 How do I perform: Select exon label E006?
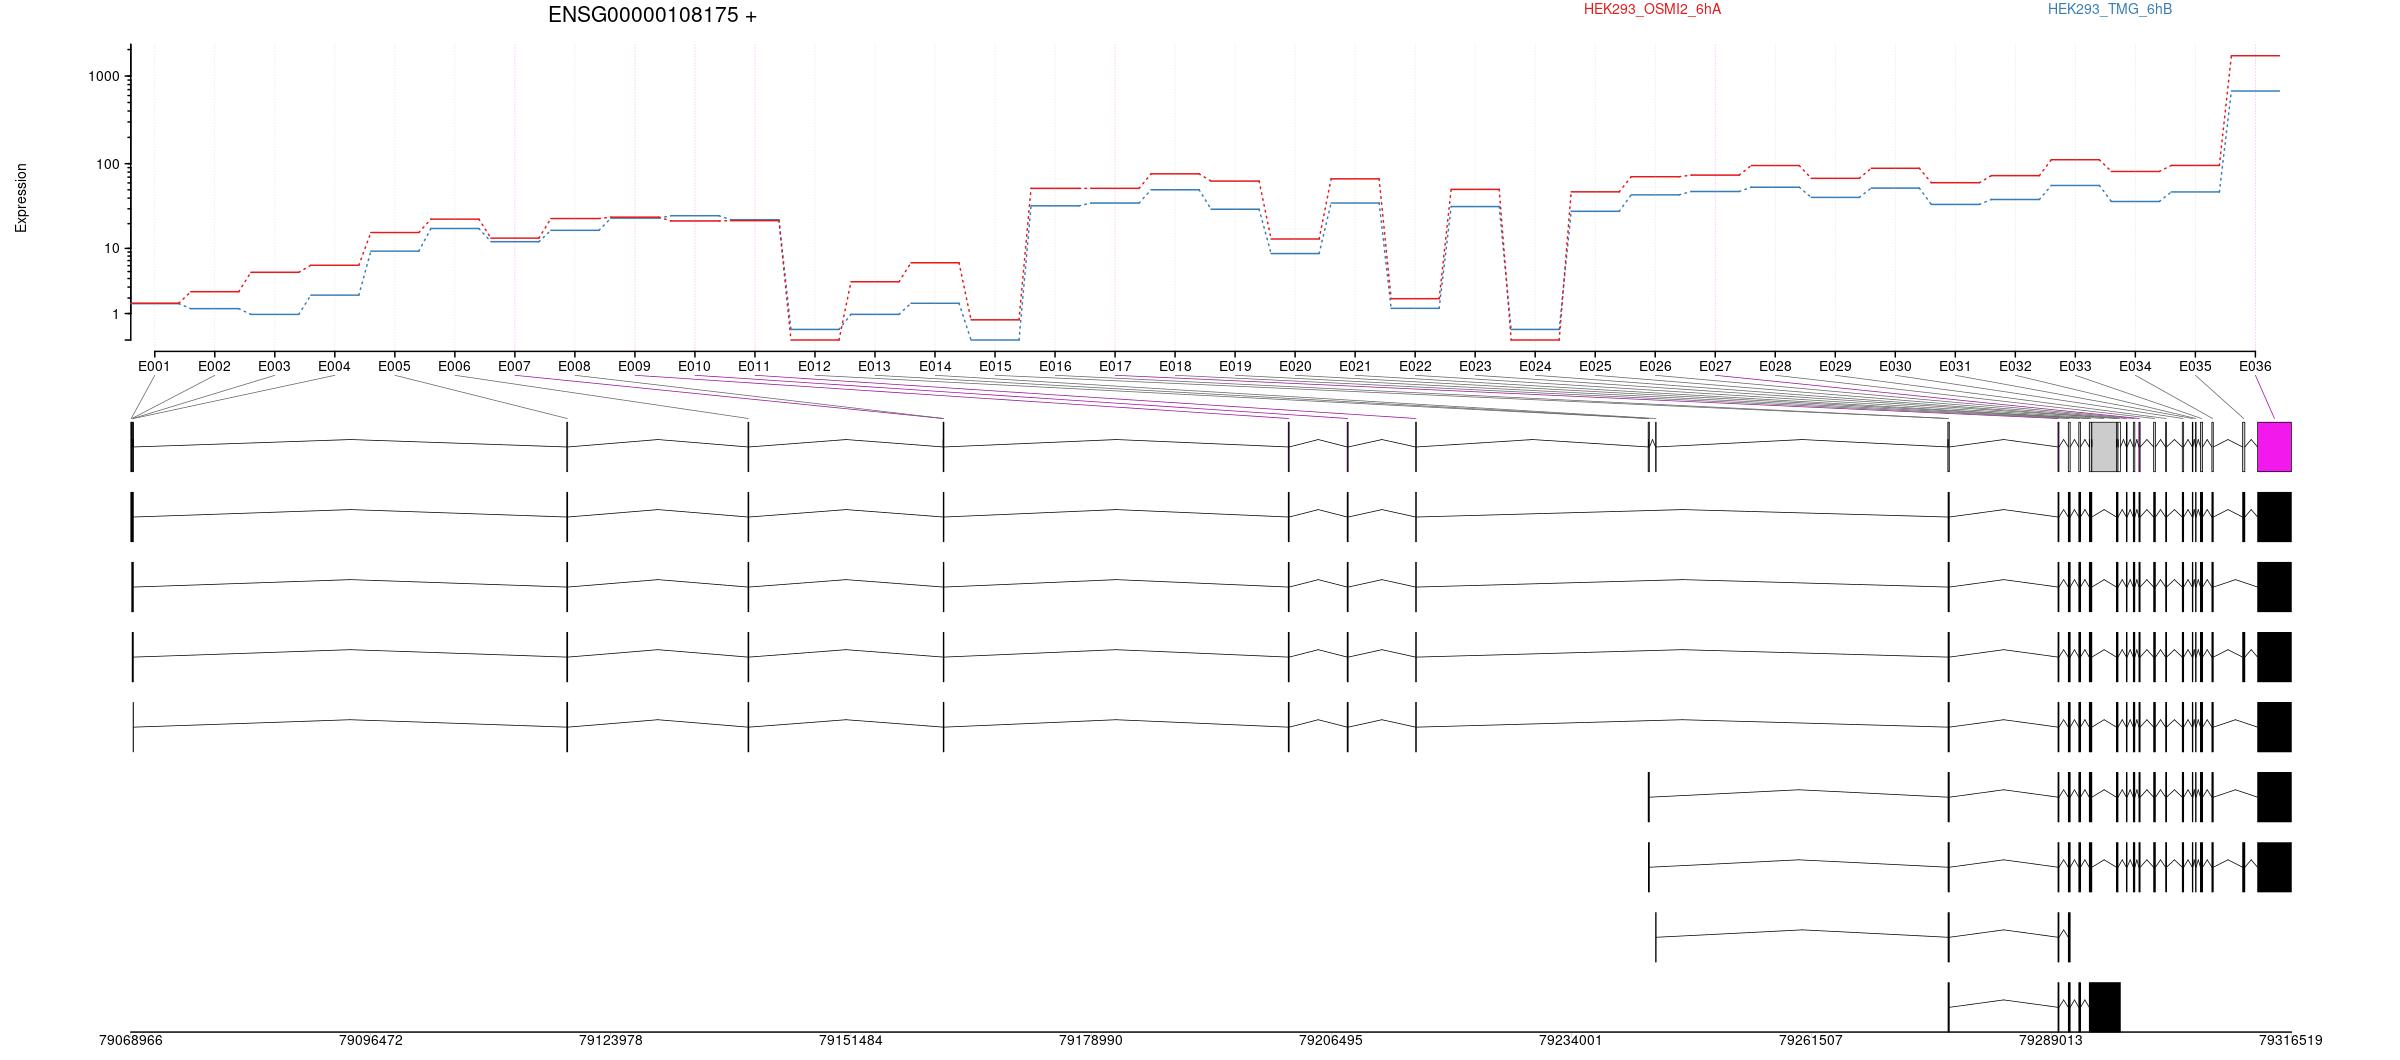454,366
